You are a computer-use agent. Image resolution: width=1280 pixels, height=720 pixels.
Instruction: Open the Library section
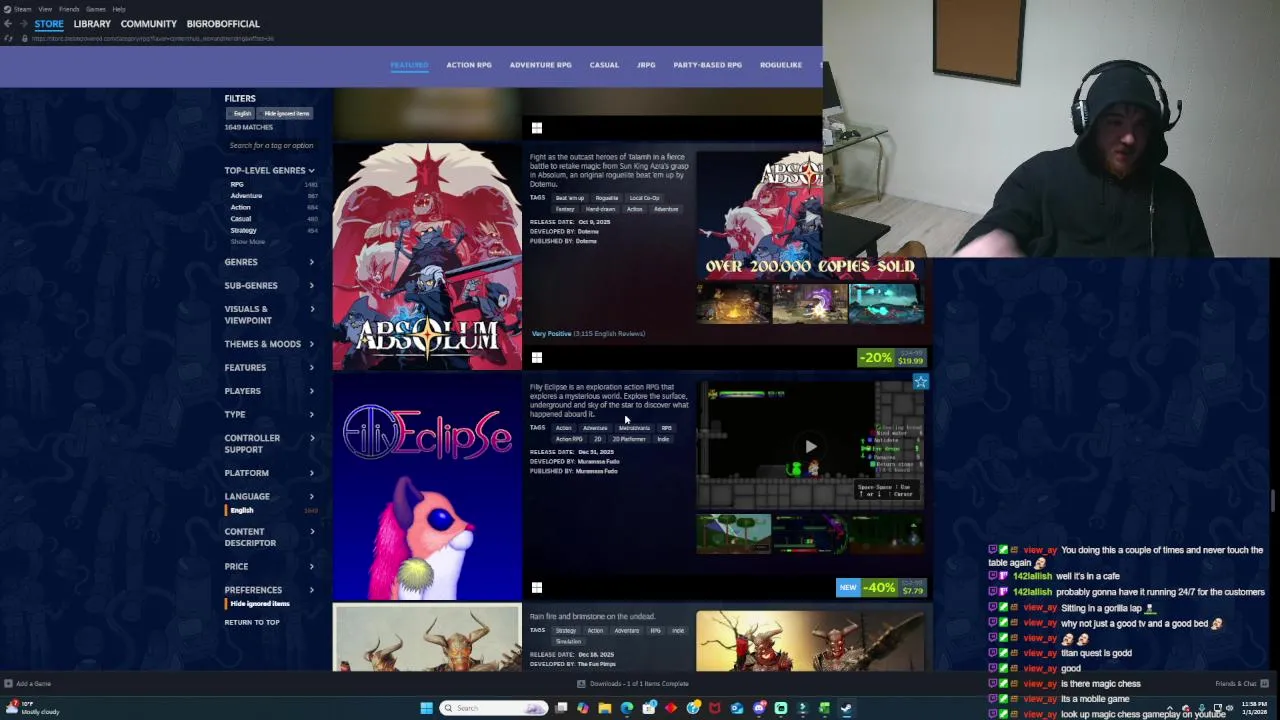[92, 24]
